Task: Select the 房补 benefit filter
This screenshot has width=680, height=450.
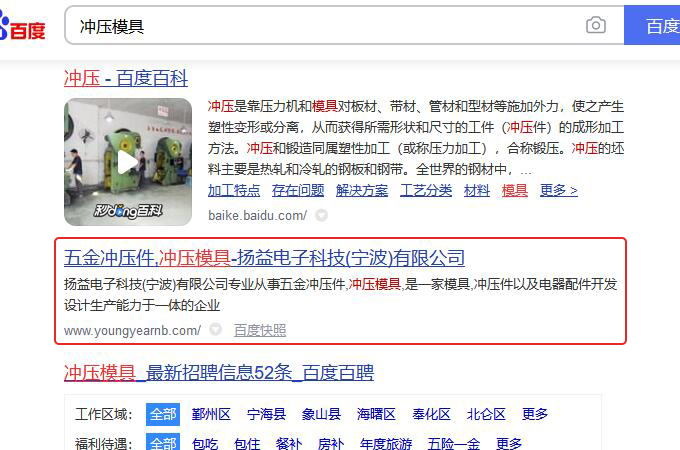Action: pyautogui.click(x=330, y=443)
